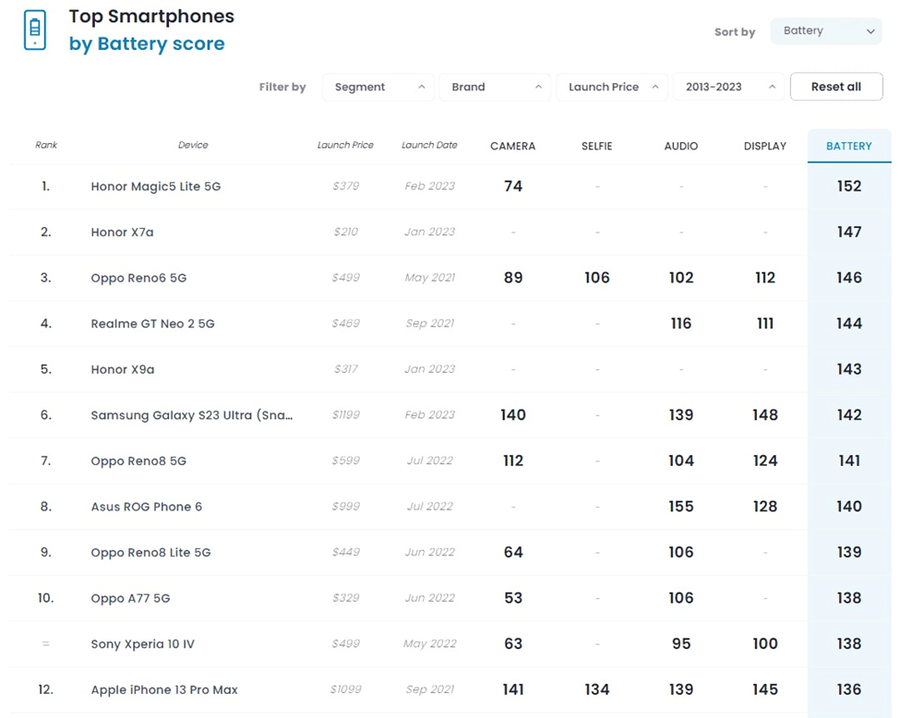Viewport: 900px width, 718px height.
Task: Sort by the SELFIE column
Action: pos(597,146)
